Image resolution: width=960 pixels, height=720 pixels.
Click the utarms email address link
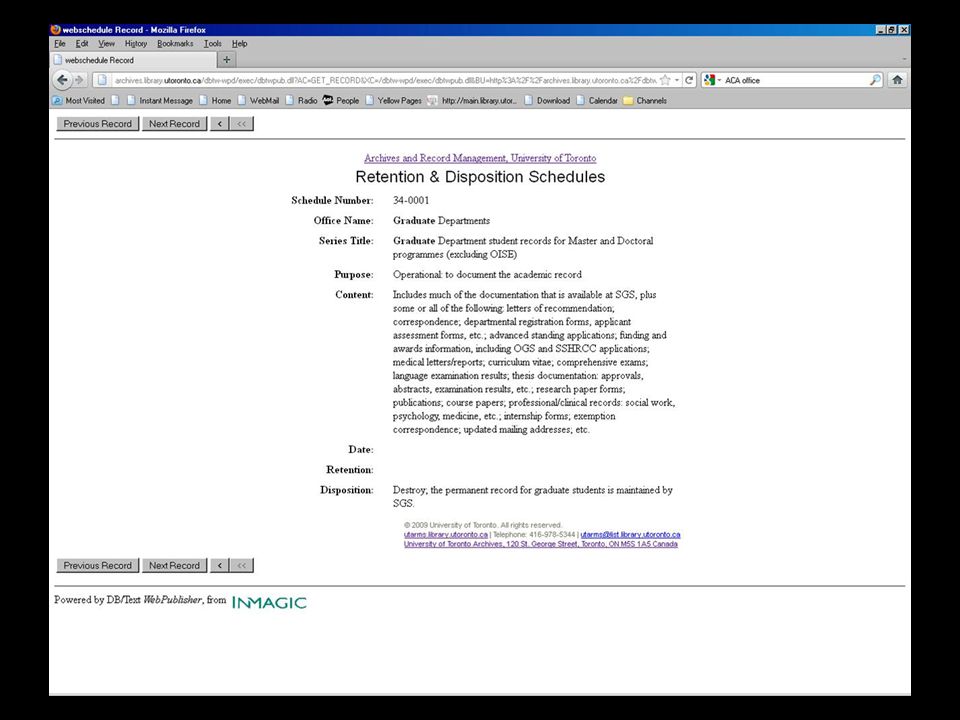click(630, 534)
